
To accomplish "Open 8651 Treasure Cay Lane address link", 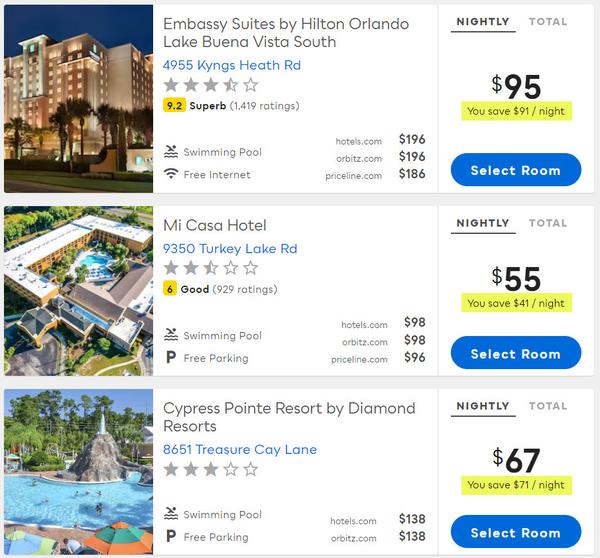I will click(240, 449).
